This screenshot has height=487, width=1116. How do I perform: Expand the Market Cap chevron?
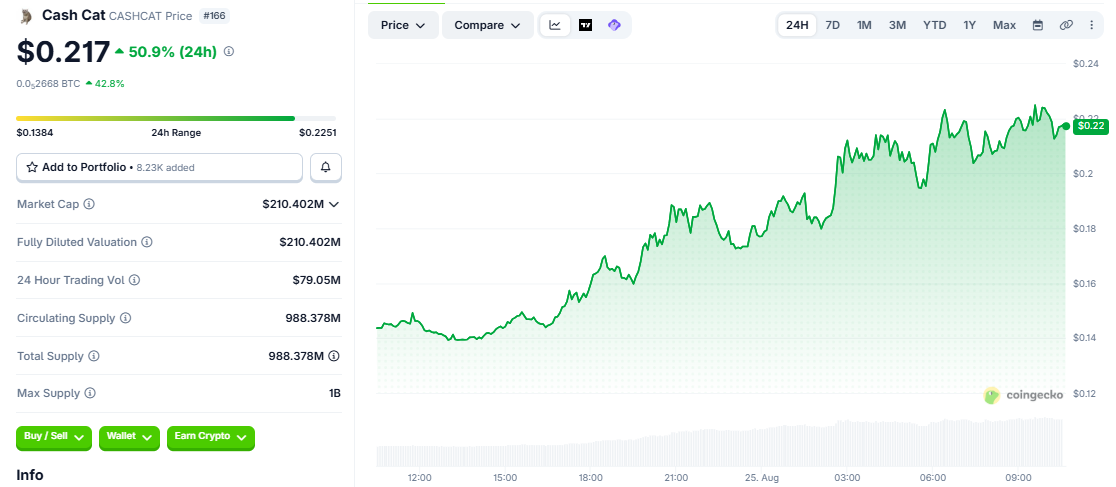[x=334, y=204]
